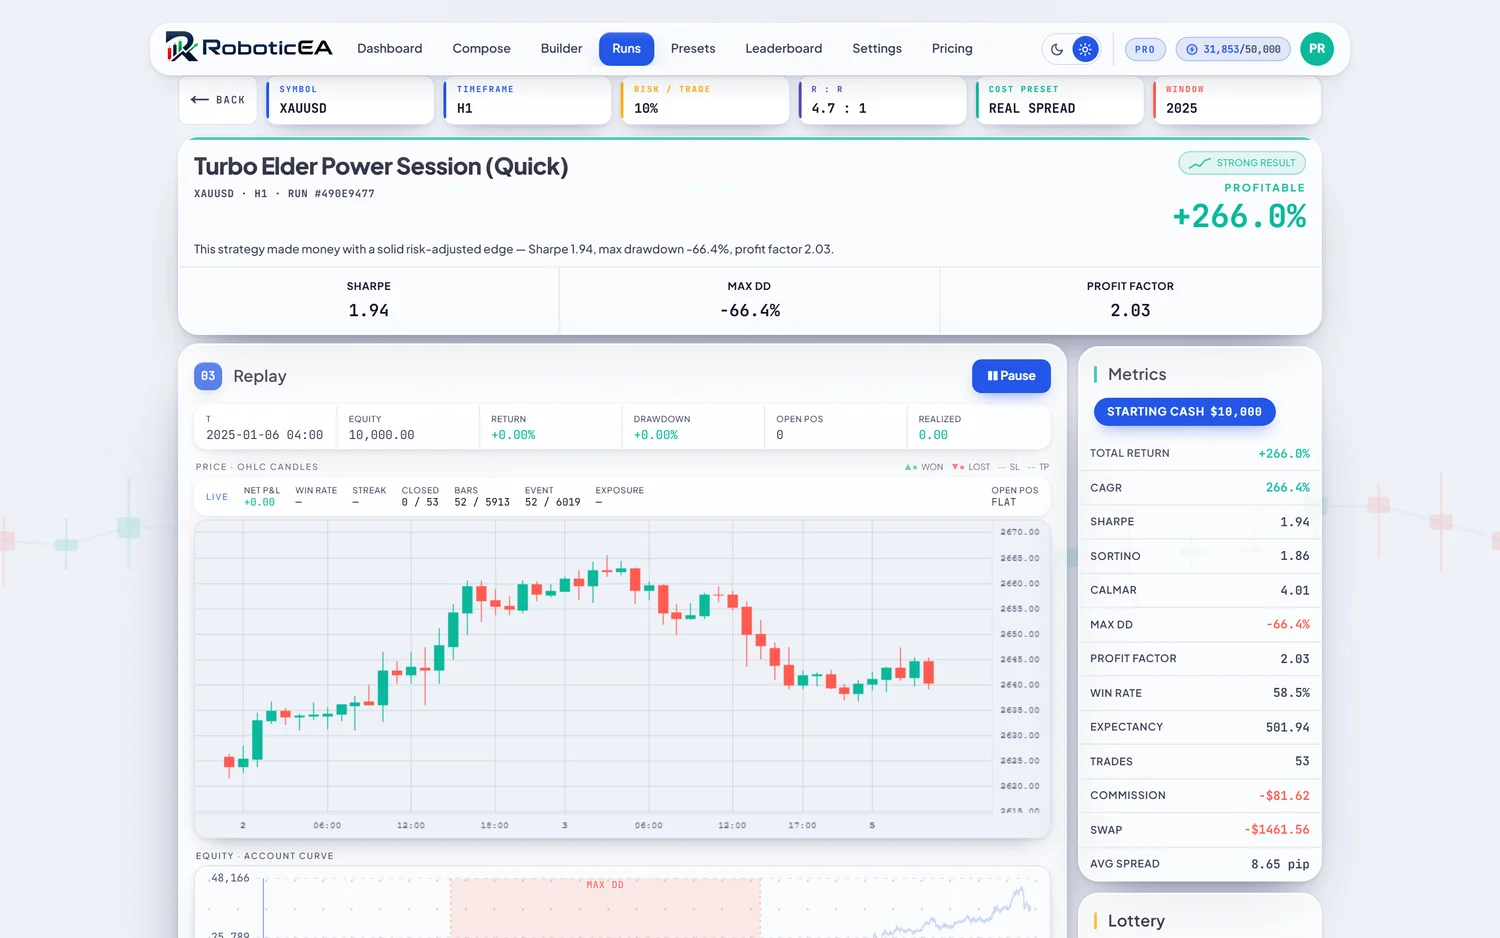Screen dimensions: 1500x938
Task: Click the RUN #490E9477 identifier
Action: 331,194
